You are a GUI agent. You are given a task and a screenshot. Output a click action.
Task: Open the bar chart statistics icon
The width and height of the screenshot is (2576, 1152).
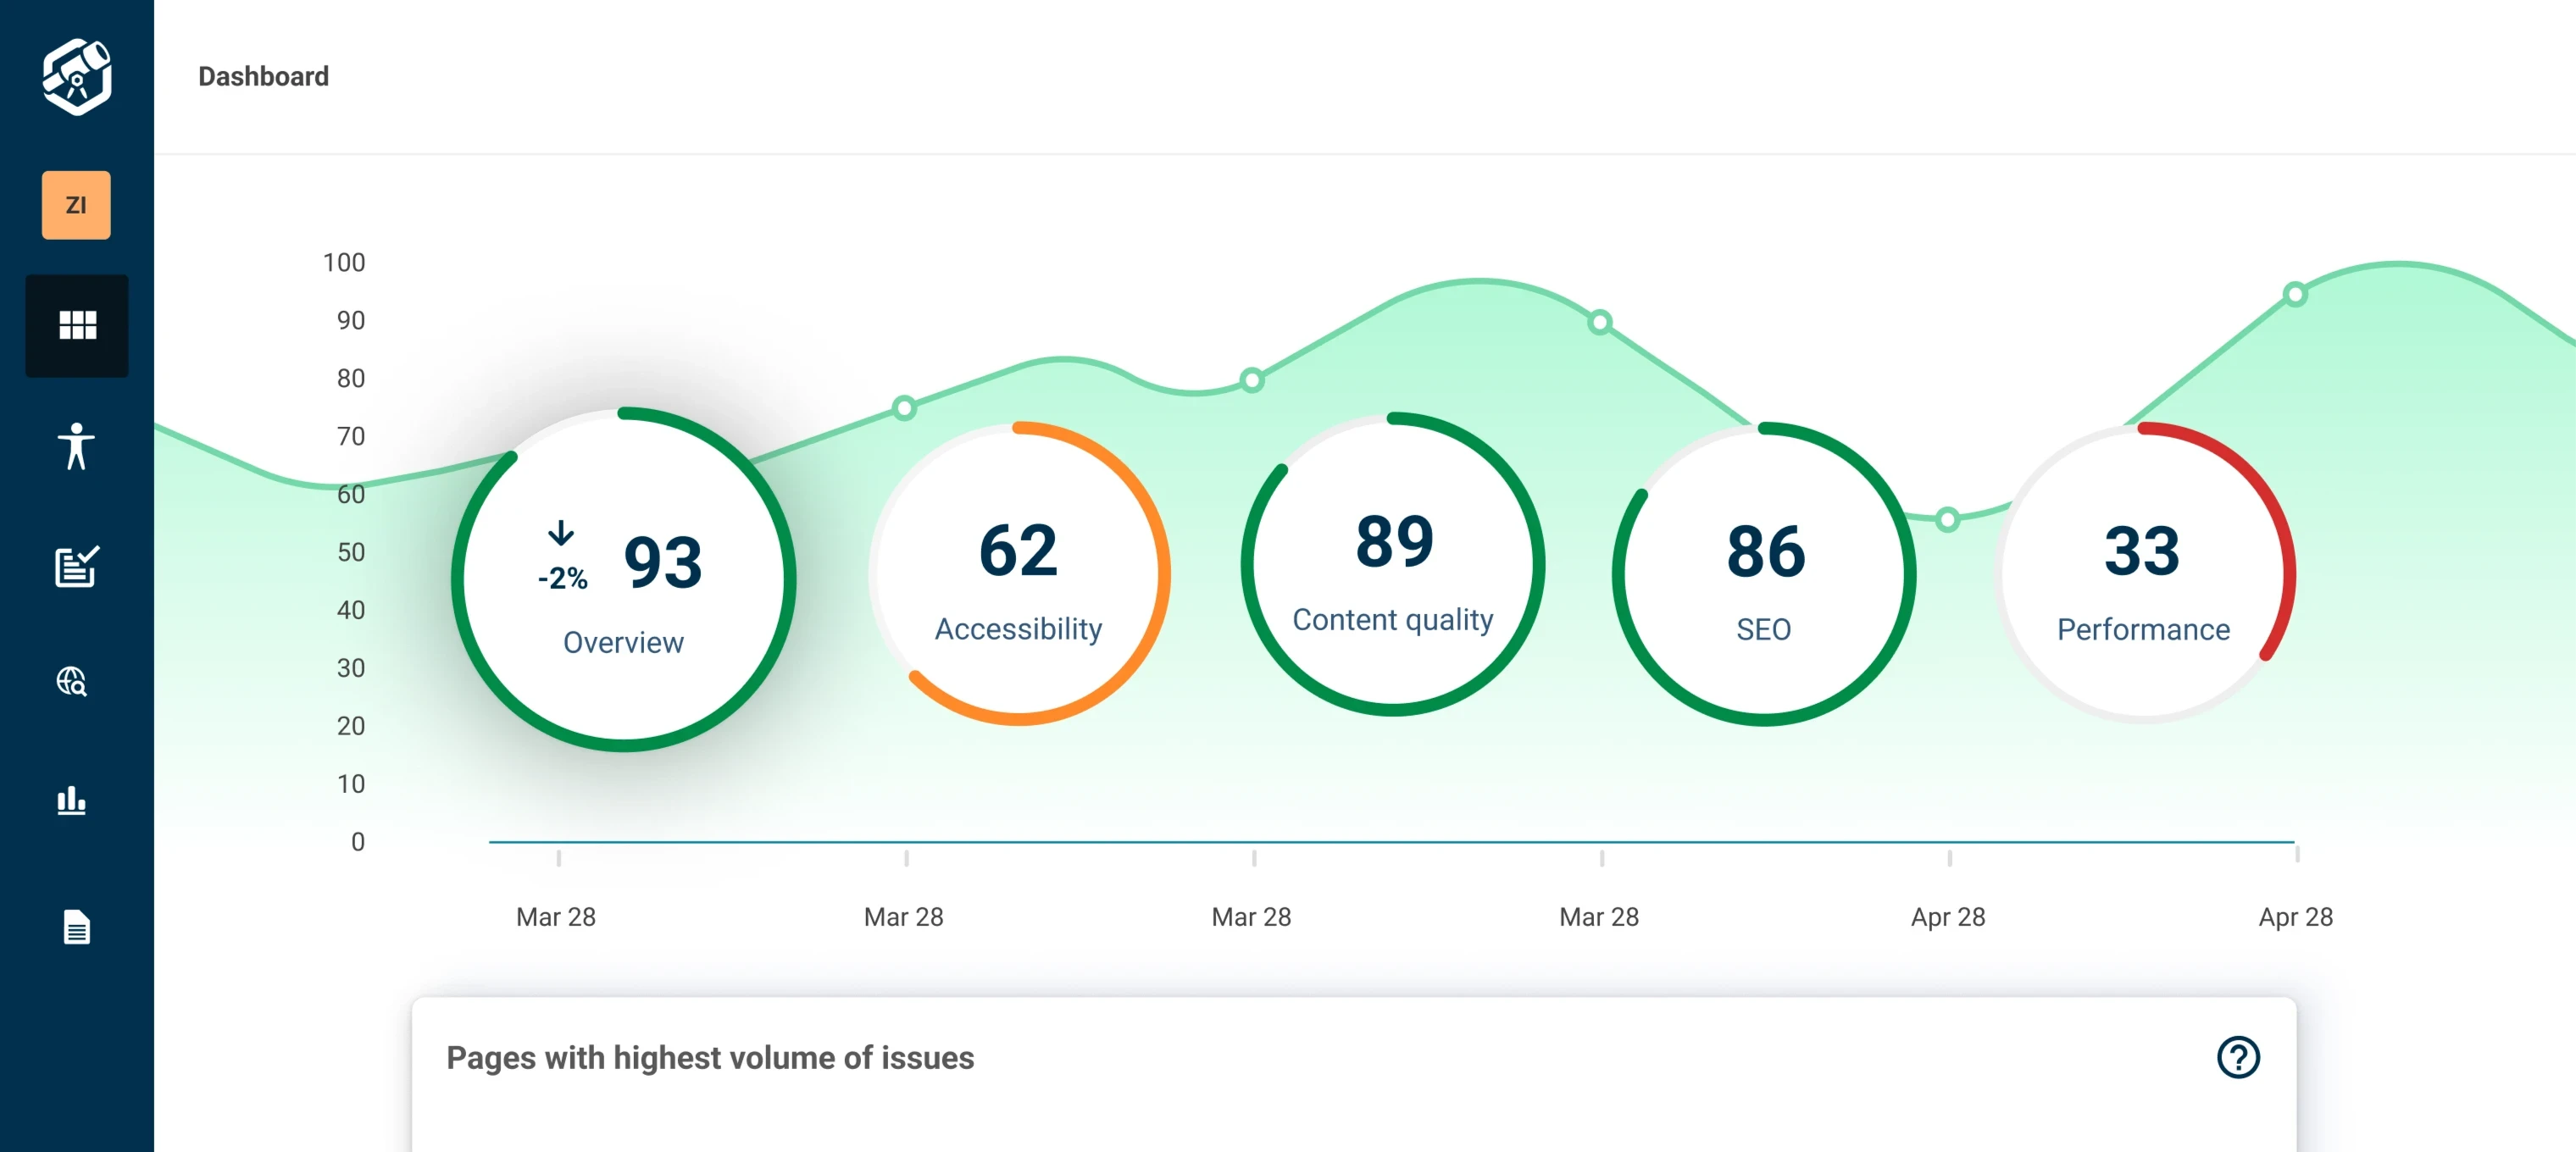[72, 800]
